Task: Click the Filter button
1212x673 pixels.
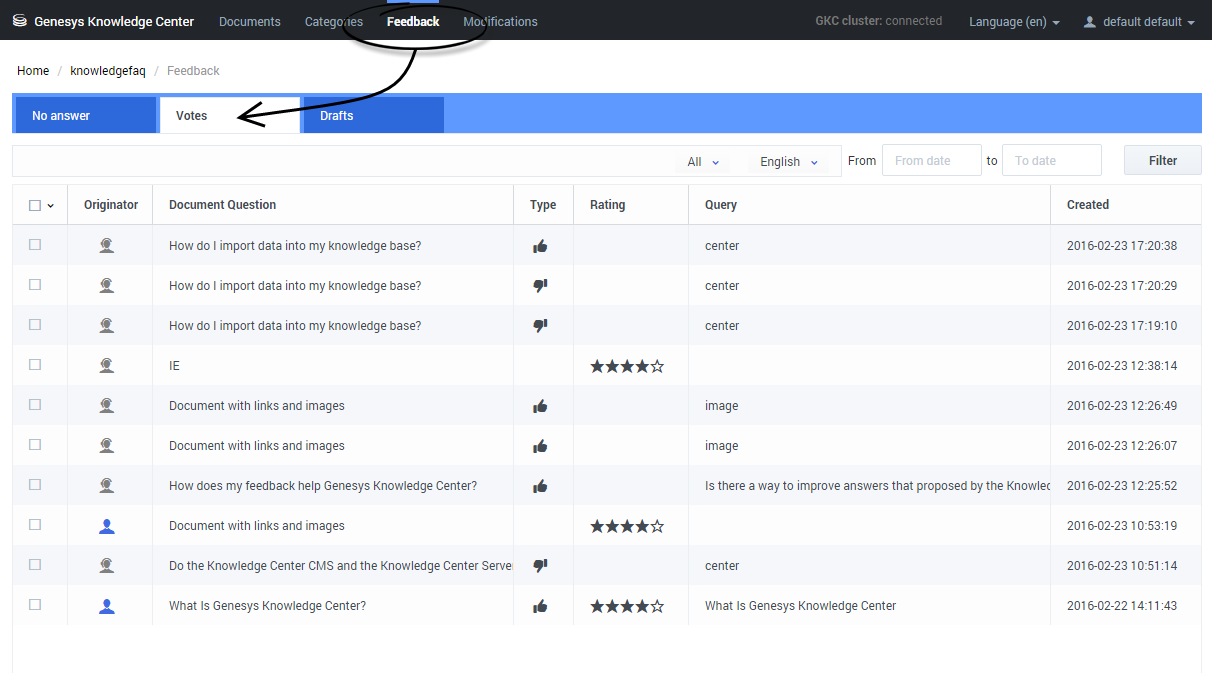Action: [1163, 160]
